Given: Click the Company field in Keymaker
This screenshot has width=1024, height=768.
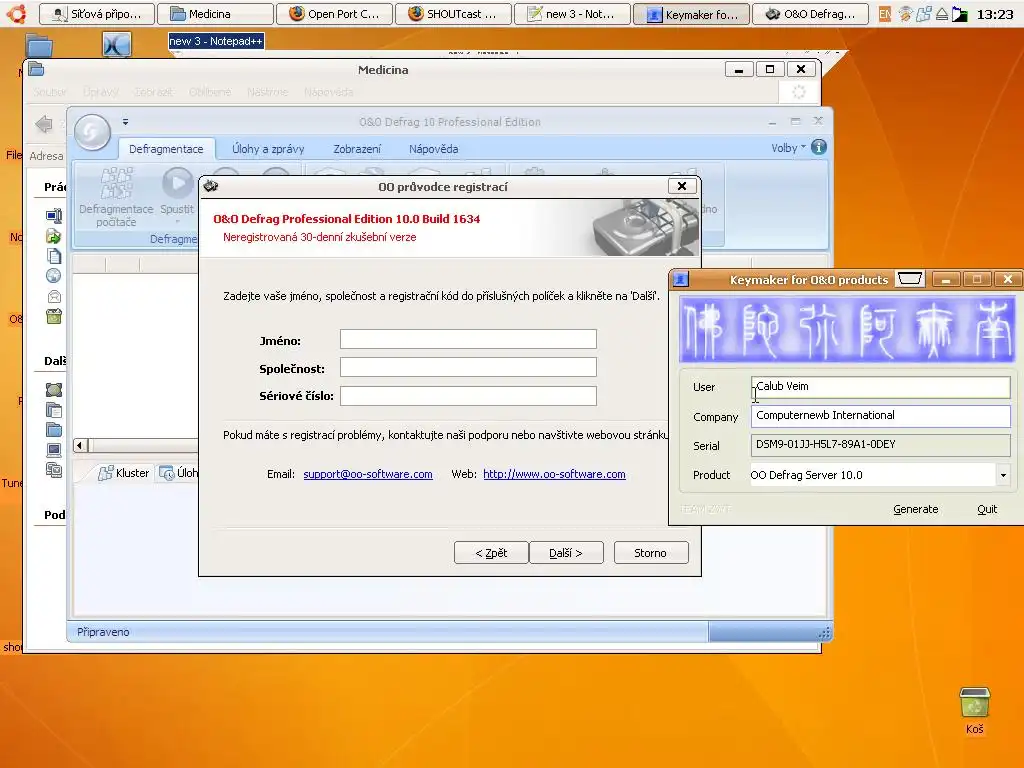Looking at the screenshot, I should (880, 415).
